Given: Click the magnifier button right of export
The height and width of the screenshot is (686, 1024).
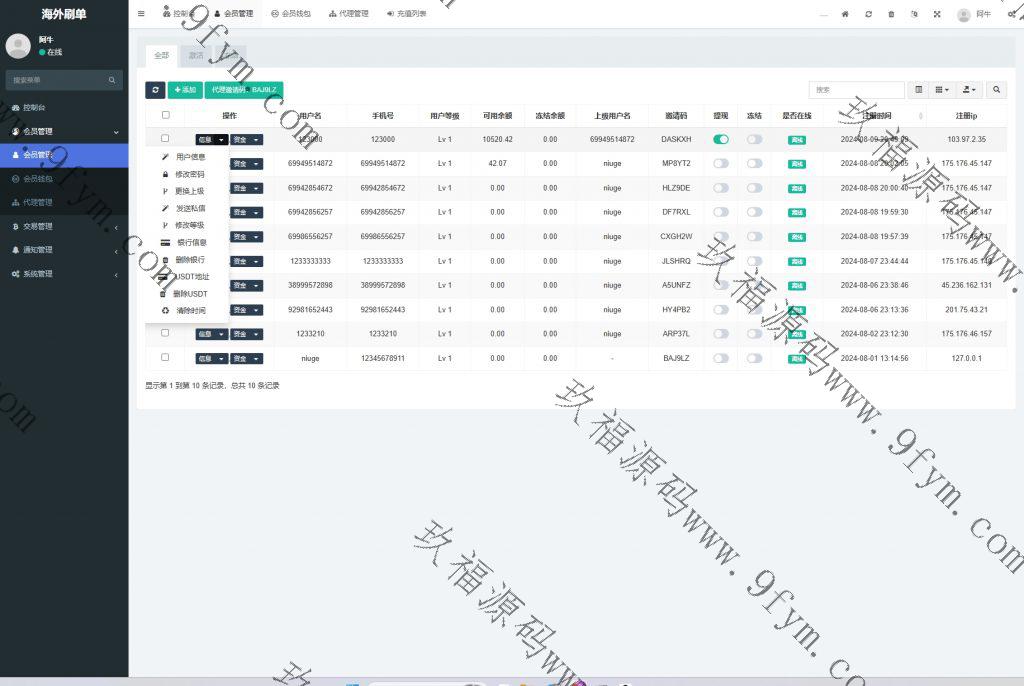Looking at the screenshot, I should click(996, 90).
